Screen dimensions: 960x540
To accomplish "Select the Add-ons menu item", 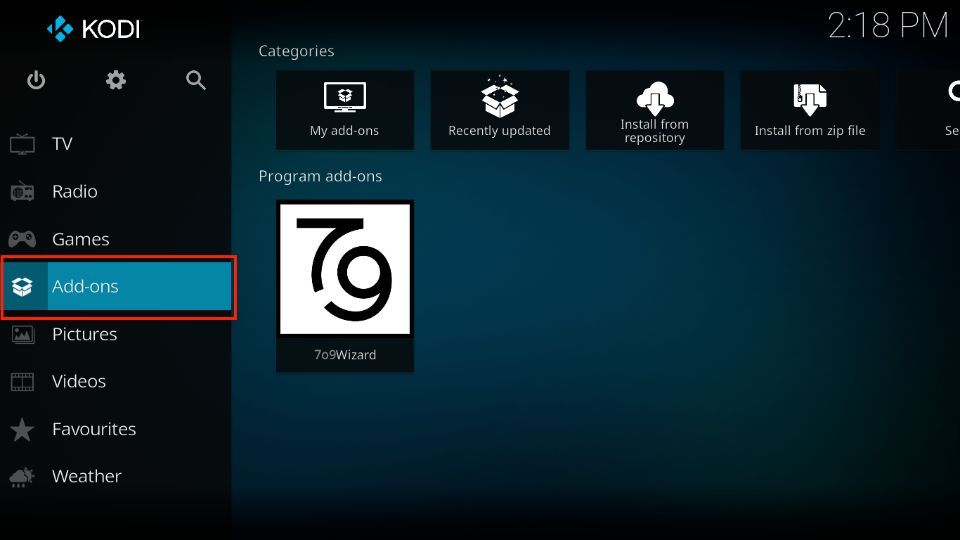I will 116,287.
